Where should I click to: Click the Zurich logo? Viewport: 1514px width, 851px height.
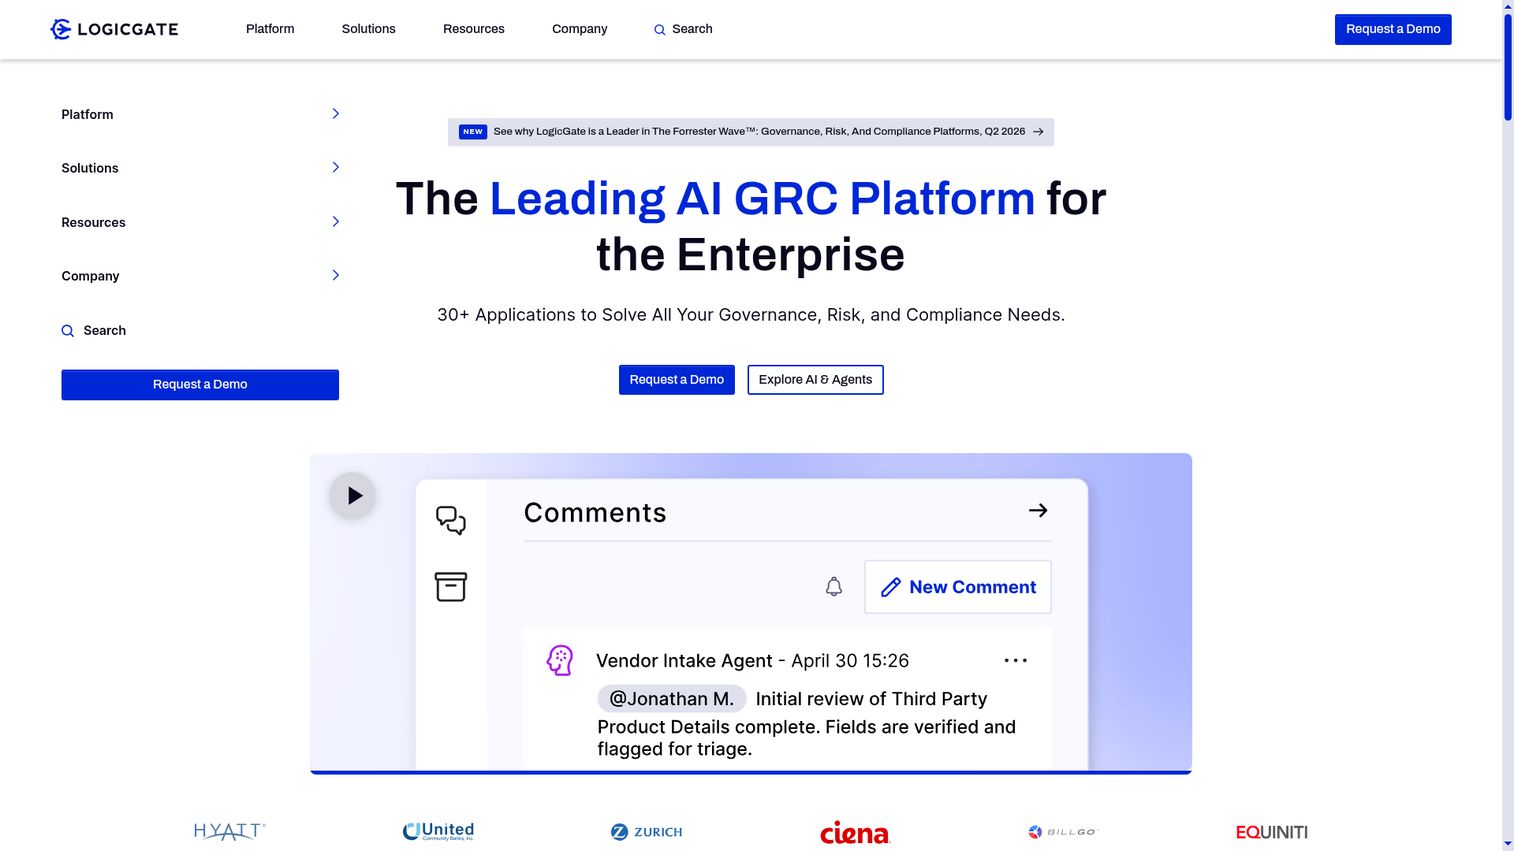point(647,832)
